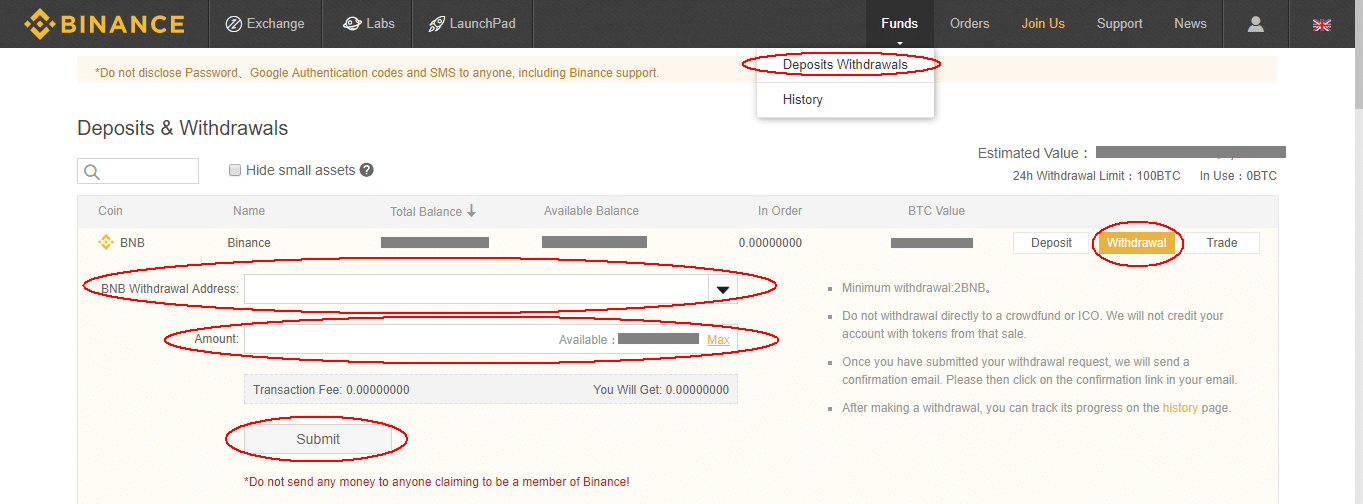Click the BNB coin icon
The image size is (1363, 504).
106,242
